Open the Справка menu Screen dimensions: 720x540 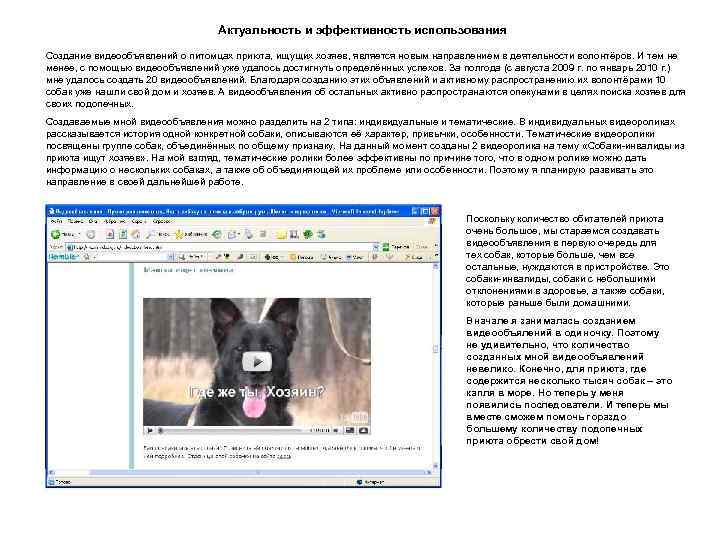point(161,221)
